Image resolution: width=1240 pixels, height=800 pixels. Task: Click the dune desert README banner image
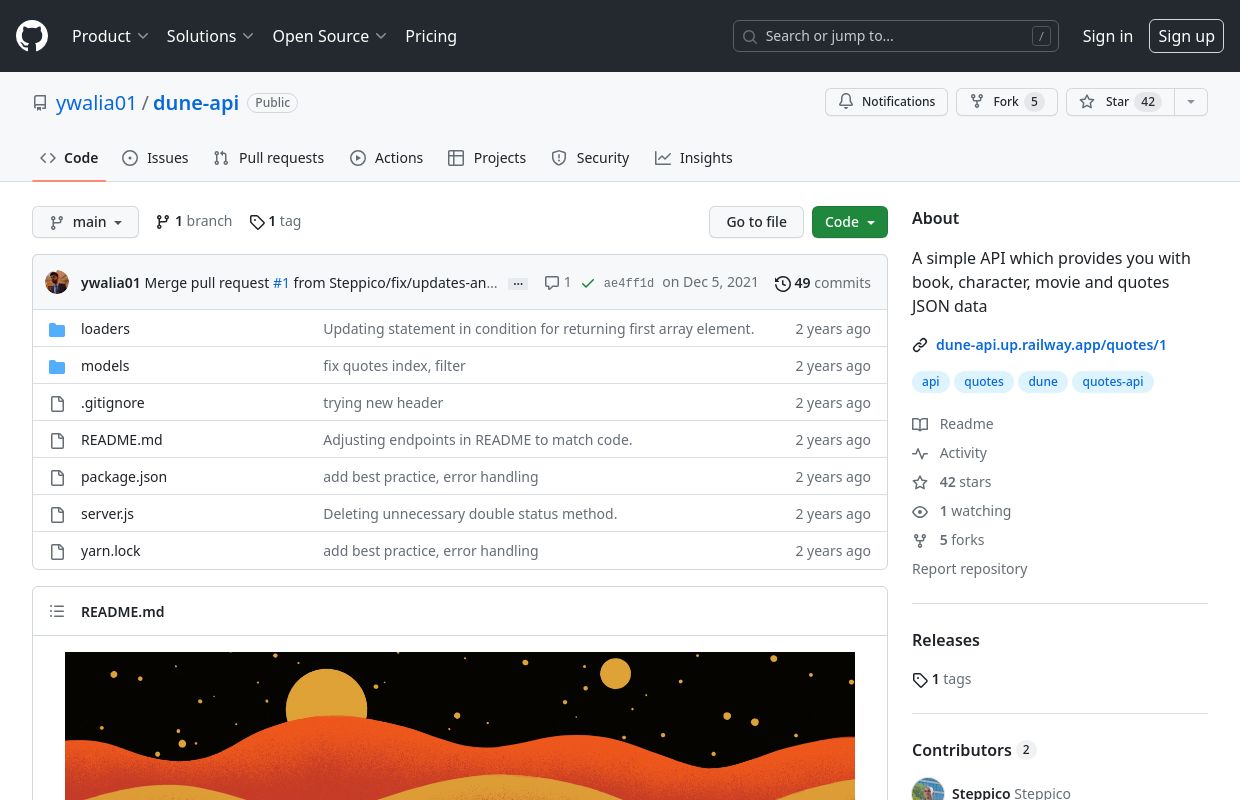coord(460,726)
